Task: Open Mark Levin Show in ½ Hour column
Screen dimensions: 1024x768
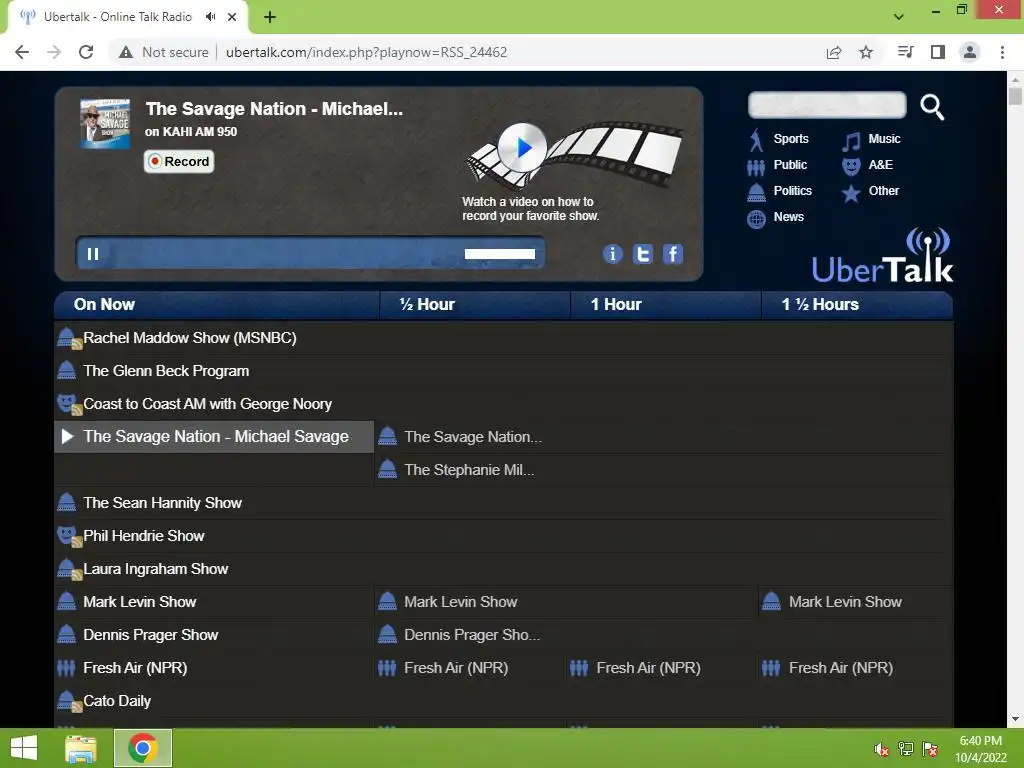Action: point(460,601)
